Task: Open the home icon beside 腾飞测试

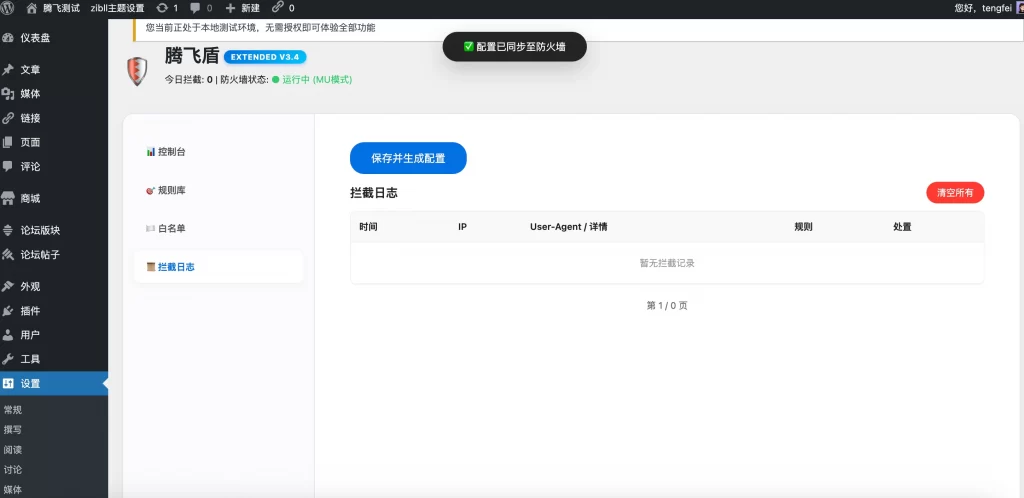Action: (x=31, y=8)
